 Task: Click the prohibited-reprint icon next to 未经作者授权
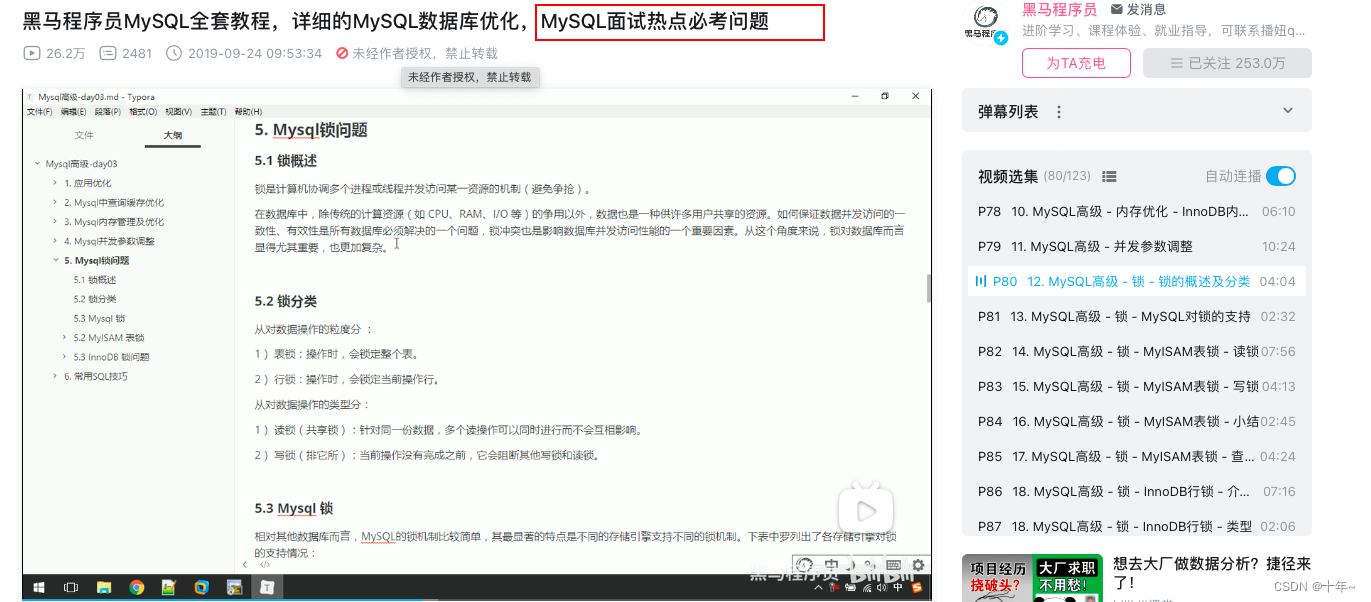[343, 53]
